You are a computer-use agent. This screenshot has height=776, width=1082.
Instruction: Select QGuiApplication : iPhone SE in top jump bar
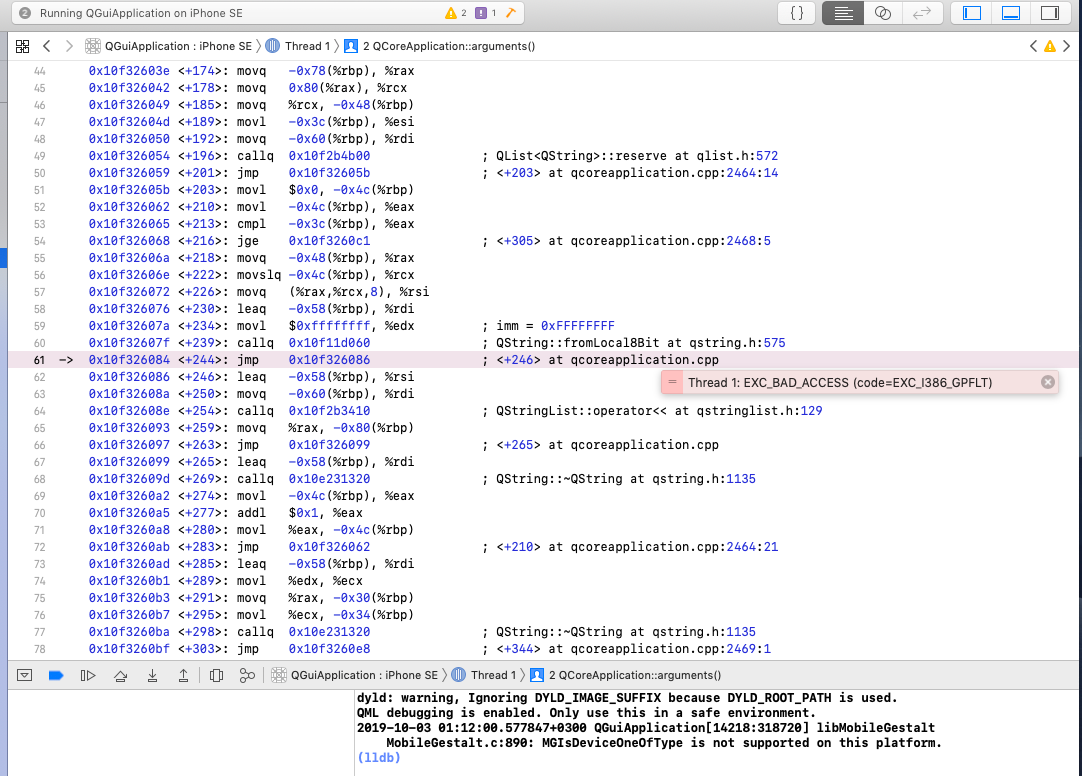pyautogui.click(x=169, y=46)
